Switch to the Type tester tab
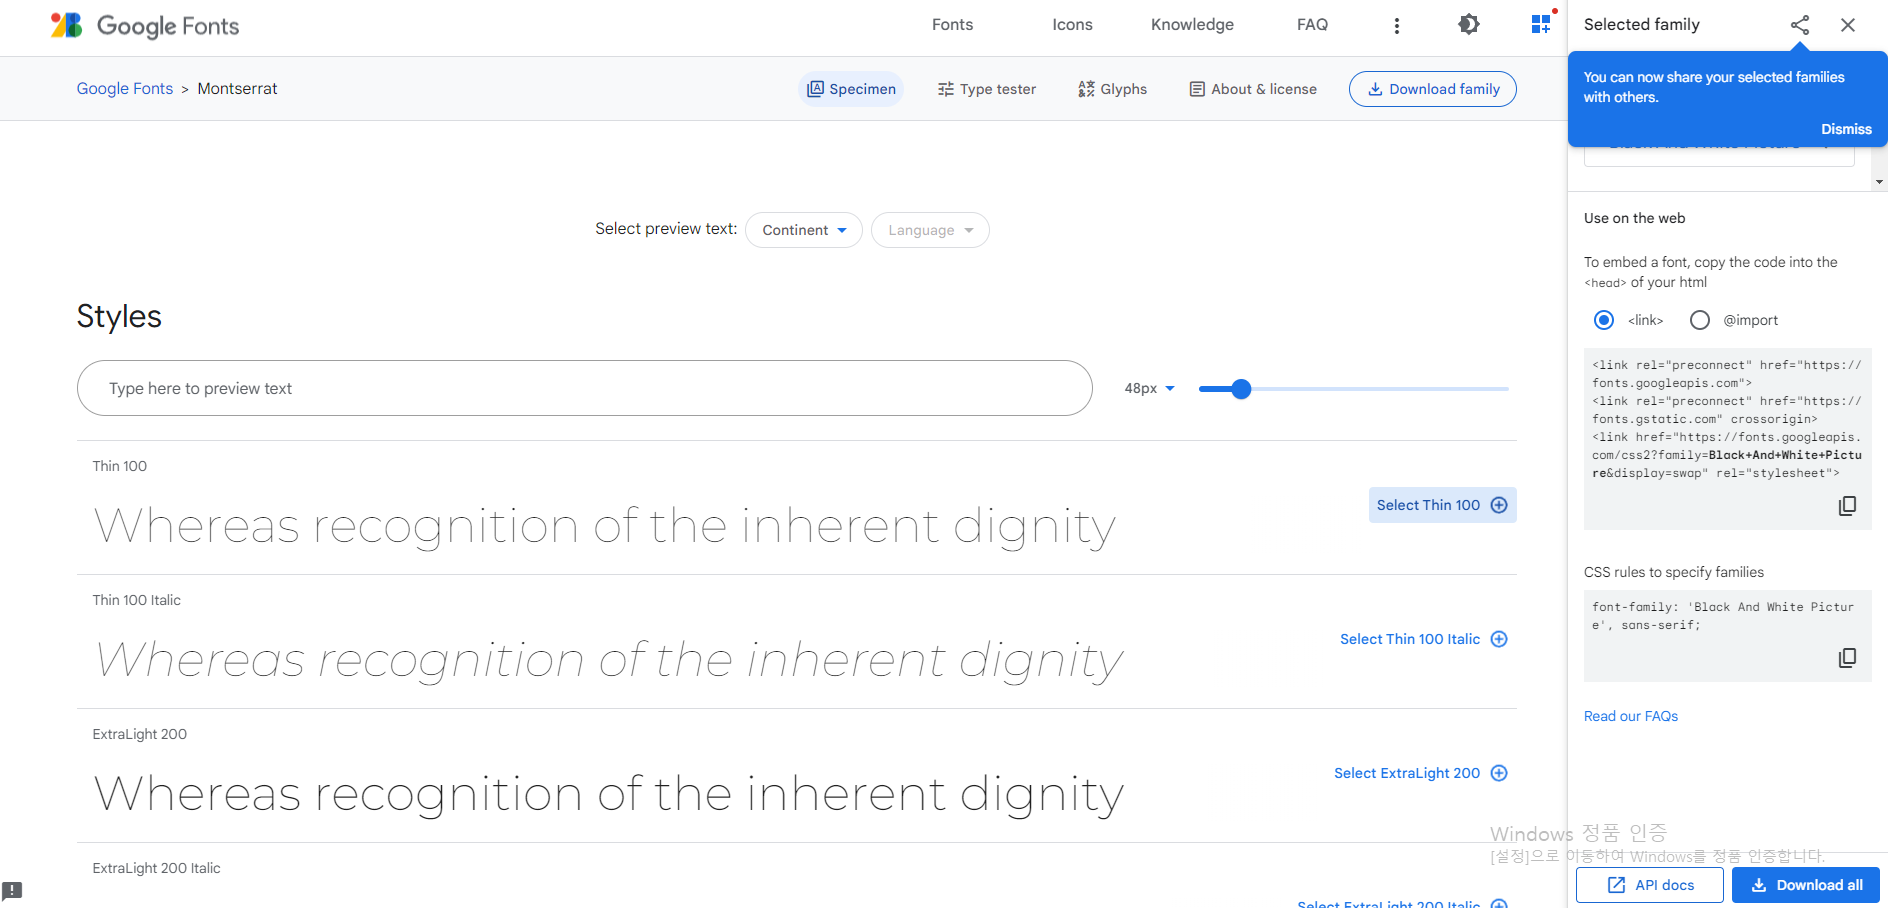Viewport: 1888px width, 908px height. tap(986, 89)
